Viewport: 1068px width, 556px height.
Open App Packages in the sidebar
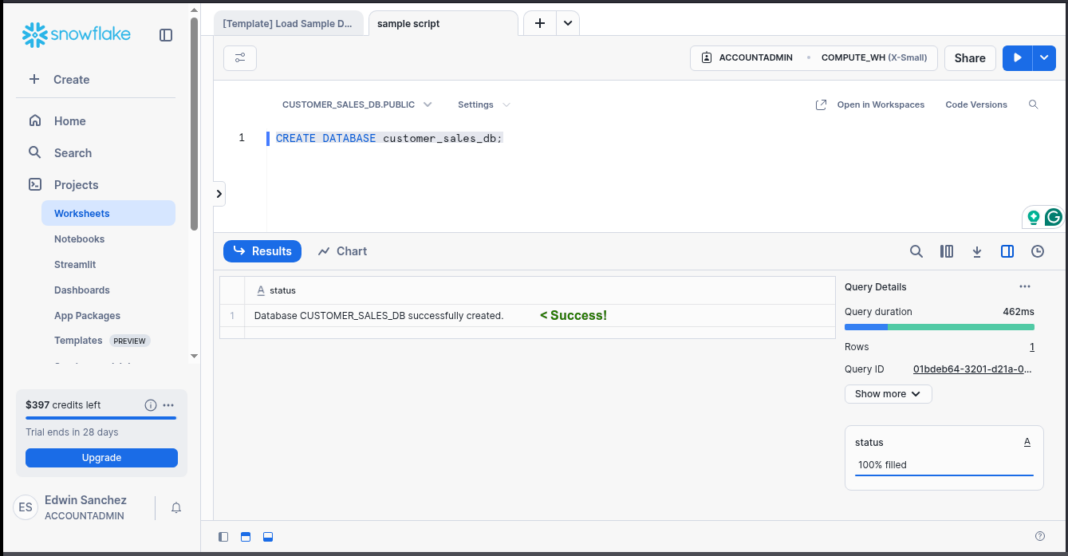[x=87, y=315]
